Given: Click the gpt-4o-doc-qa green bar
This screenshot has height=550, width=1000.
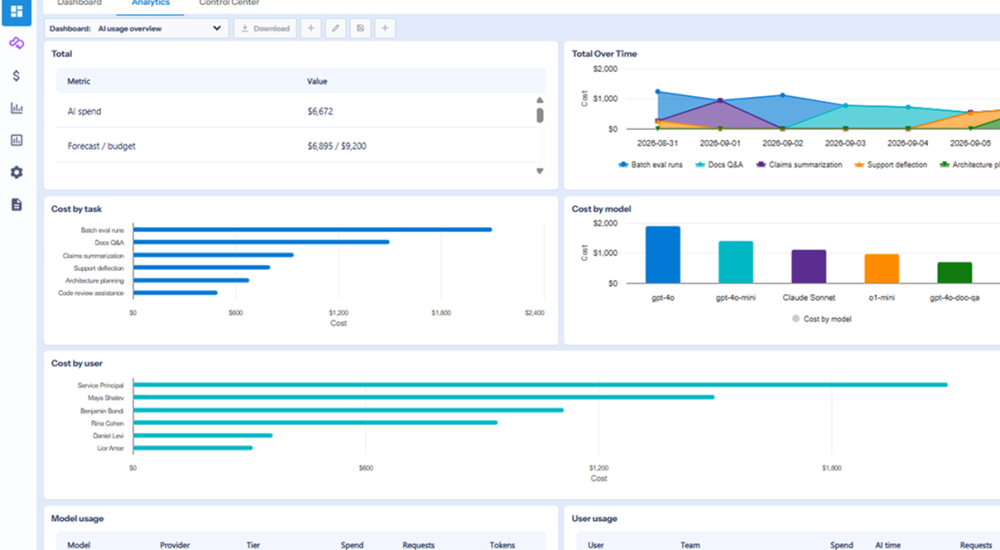Looking at the screenshot, I should click(955, 272).
